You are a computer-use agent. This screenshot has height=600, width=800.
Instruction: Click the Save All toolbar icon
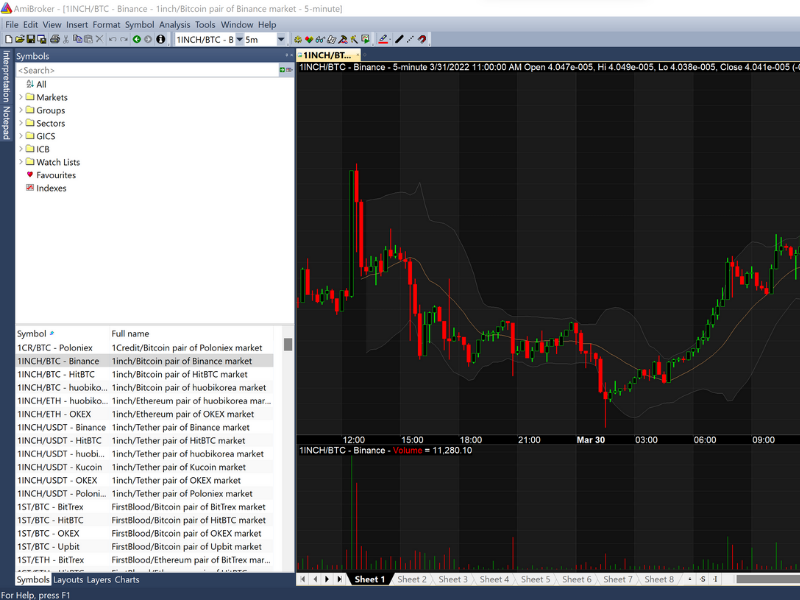[41, 39]
